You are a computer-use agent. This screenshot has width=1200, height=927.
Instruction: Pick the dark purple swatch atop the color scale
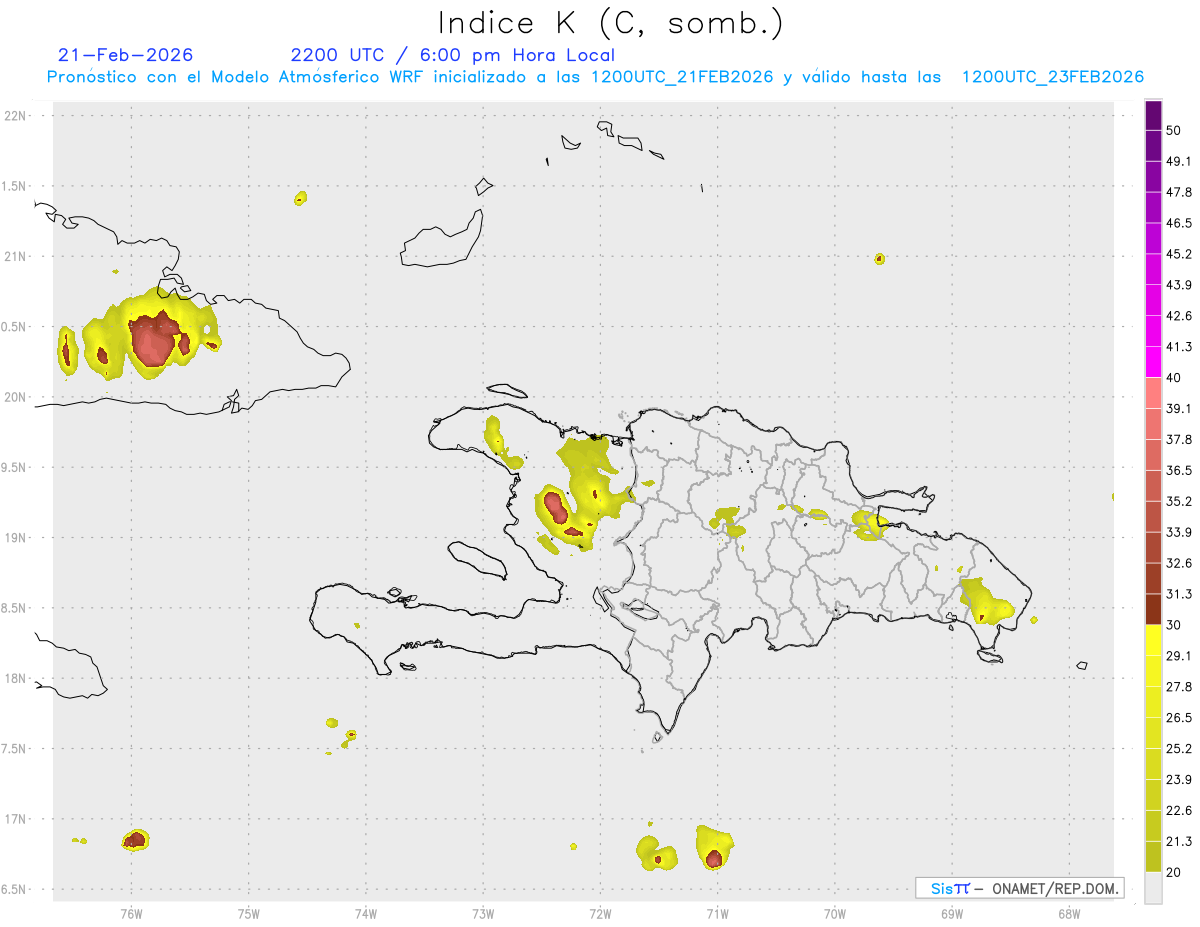coord(1153,115)
